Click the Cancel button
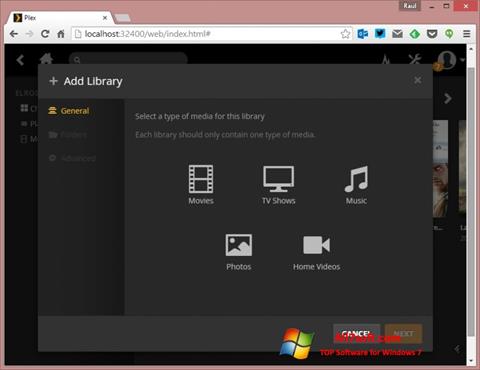Screen dimensions: 480x370 357,334
